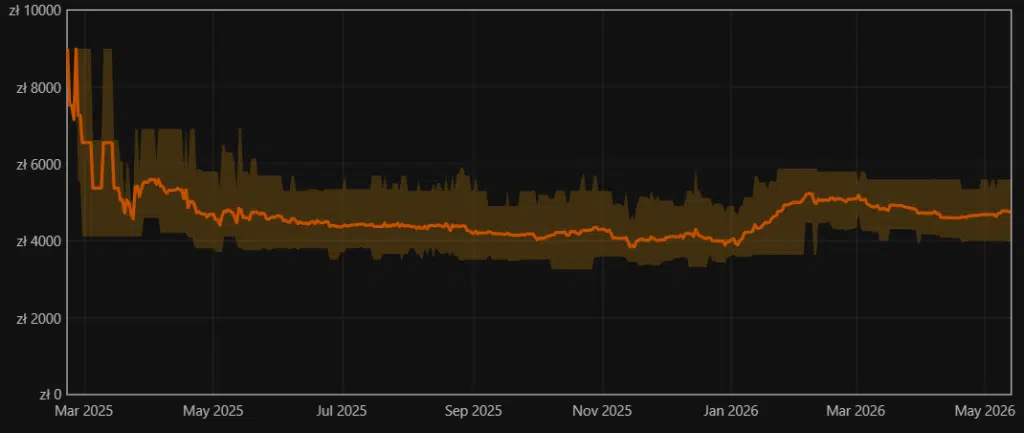This screenshot has height=433, width=1024.
Task: Click the 'Nov 2025' x-axis label
Action: [x=603, y=411]
